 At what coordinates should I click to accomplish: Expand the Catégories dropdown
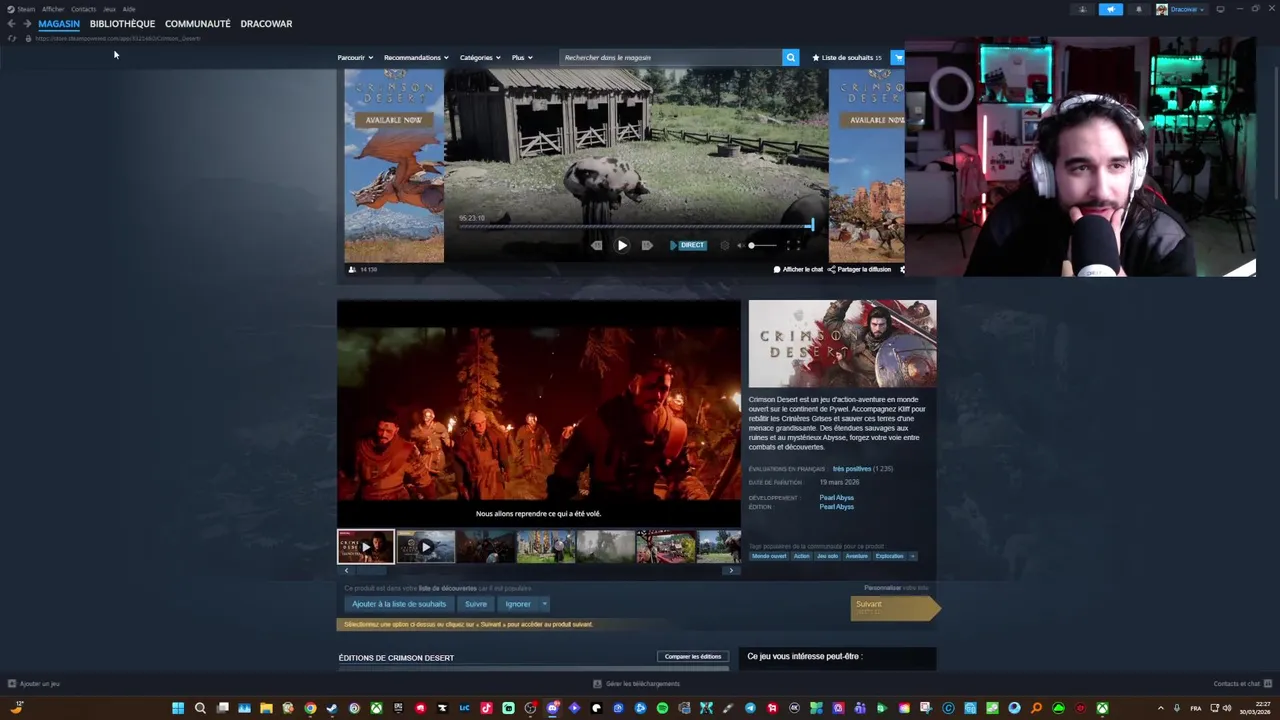[x=480, y=57]
